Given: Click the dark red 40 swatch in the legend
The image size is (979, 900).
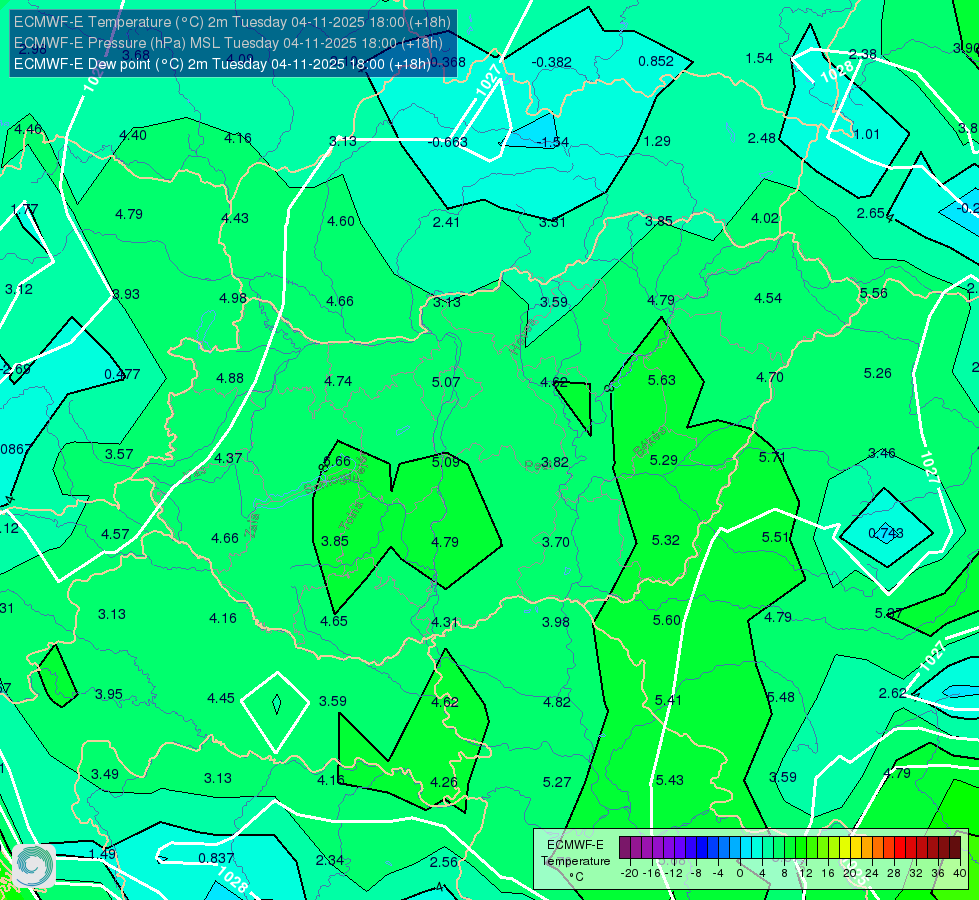Looking at the screenshot, I should [955, 848].
